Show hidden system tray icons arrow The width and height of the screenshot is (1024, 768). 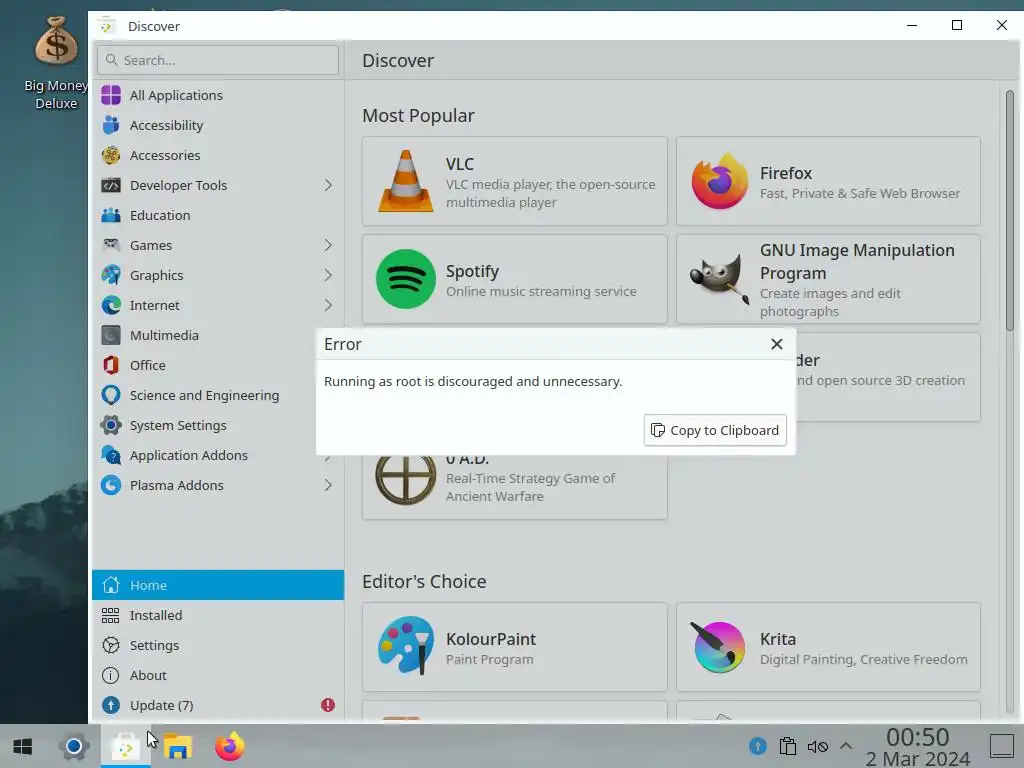point(846,746)
